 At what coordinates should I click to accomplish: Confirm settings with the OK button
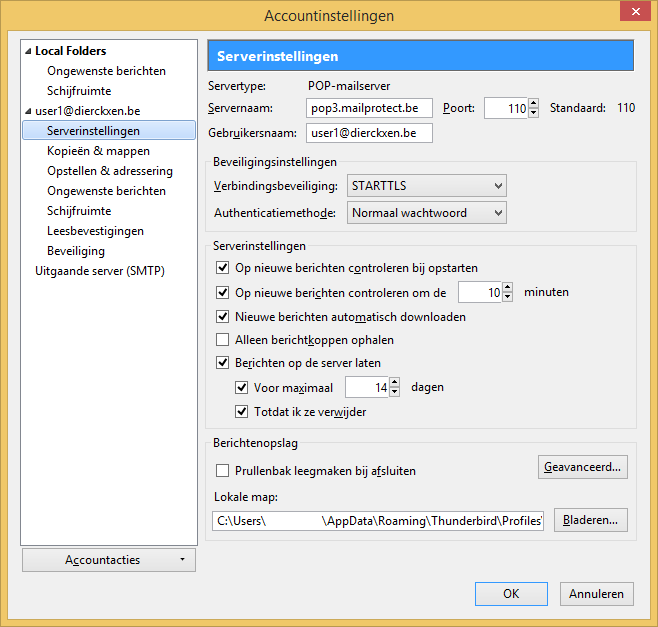[511, 593]
